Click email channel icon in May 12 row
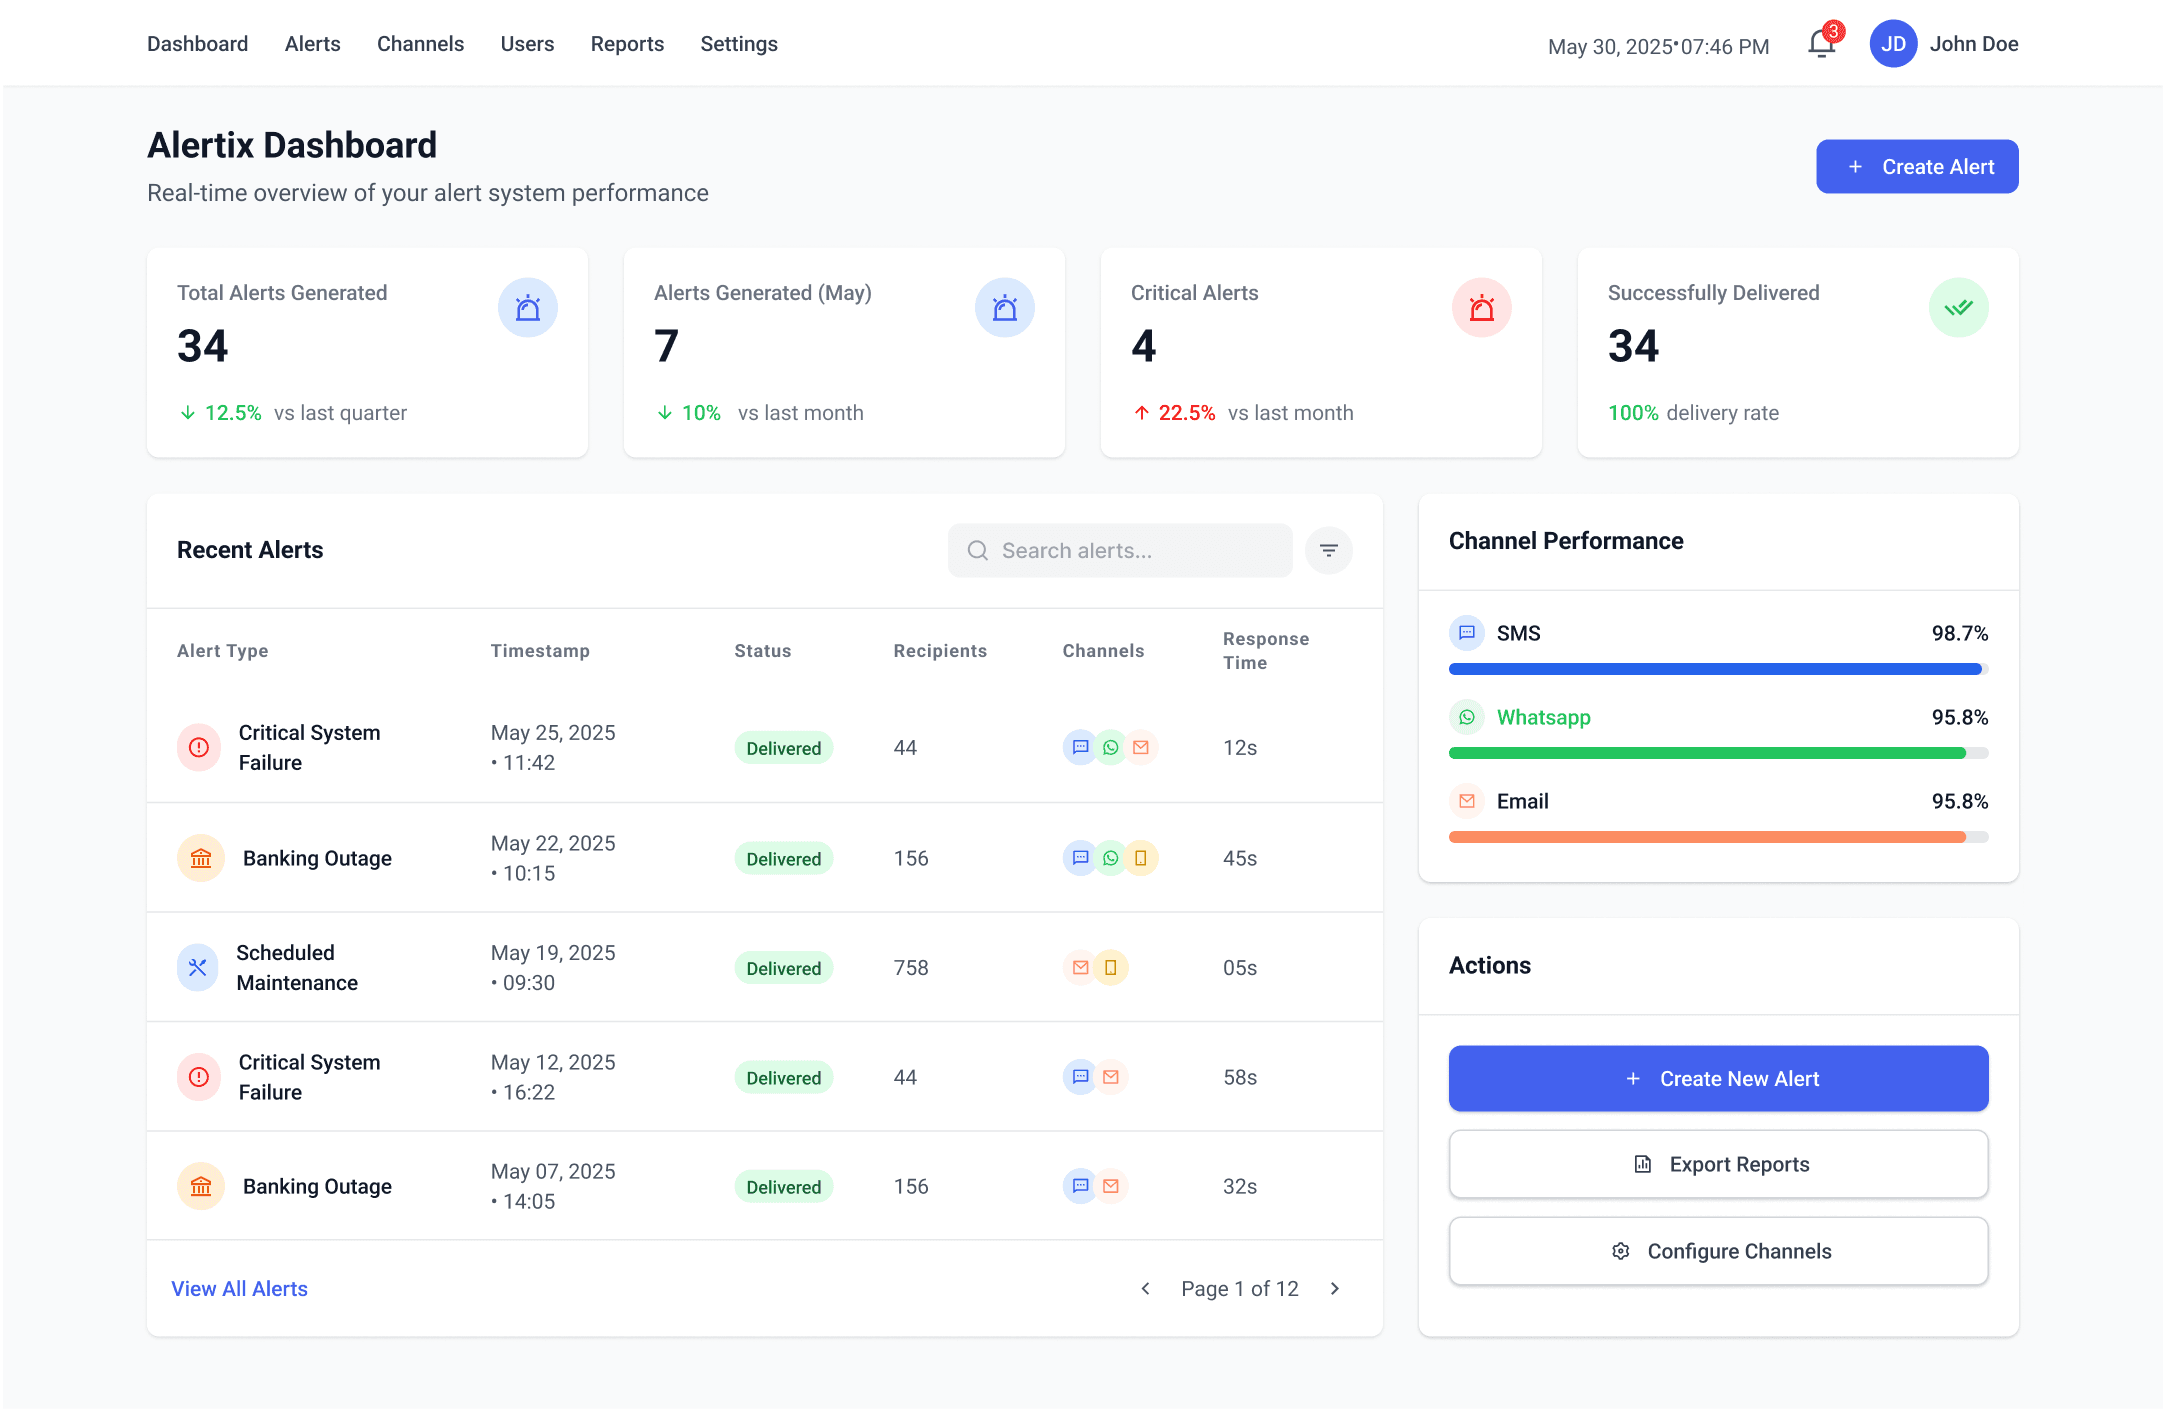 (x=1111, y=1077)
